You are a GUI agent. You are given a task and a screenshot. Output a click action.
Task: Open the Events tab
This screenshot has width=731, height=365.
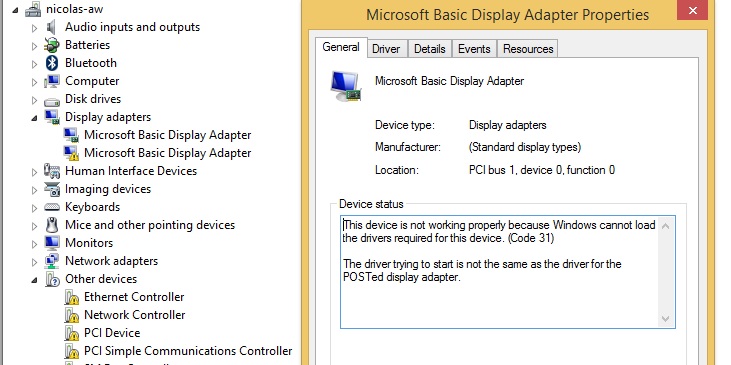[x=474, y=49]
